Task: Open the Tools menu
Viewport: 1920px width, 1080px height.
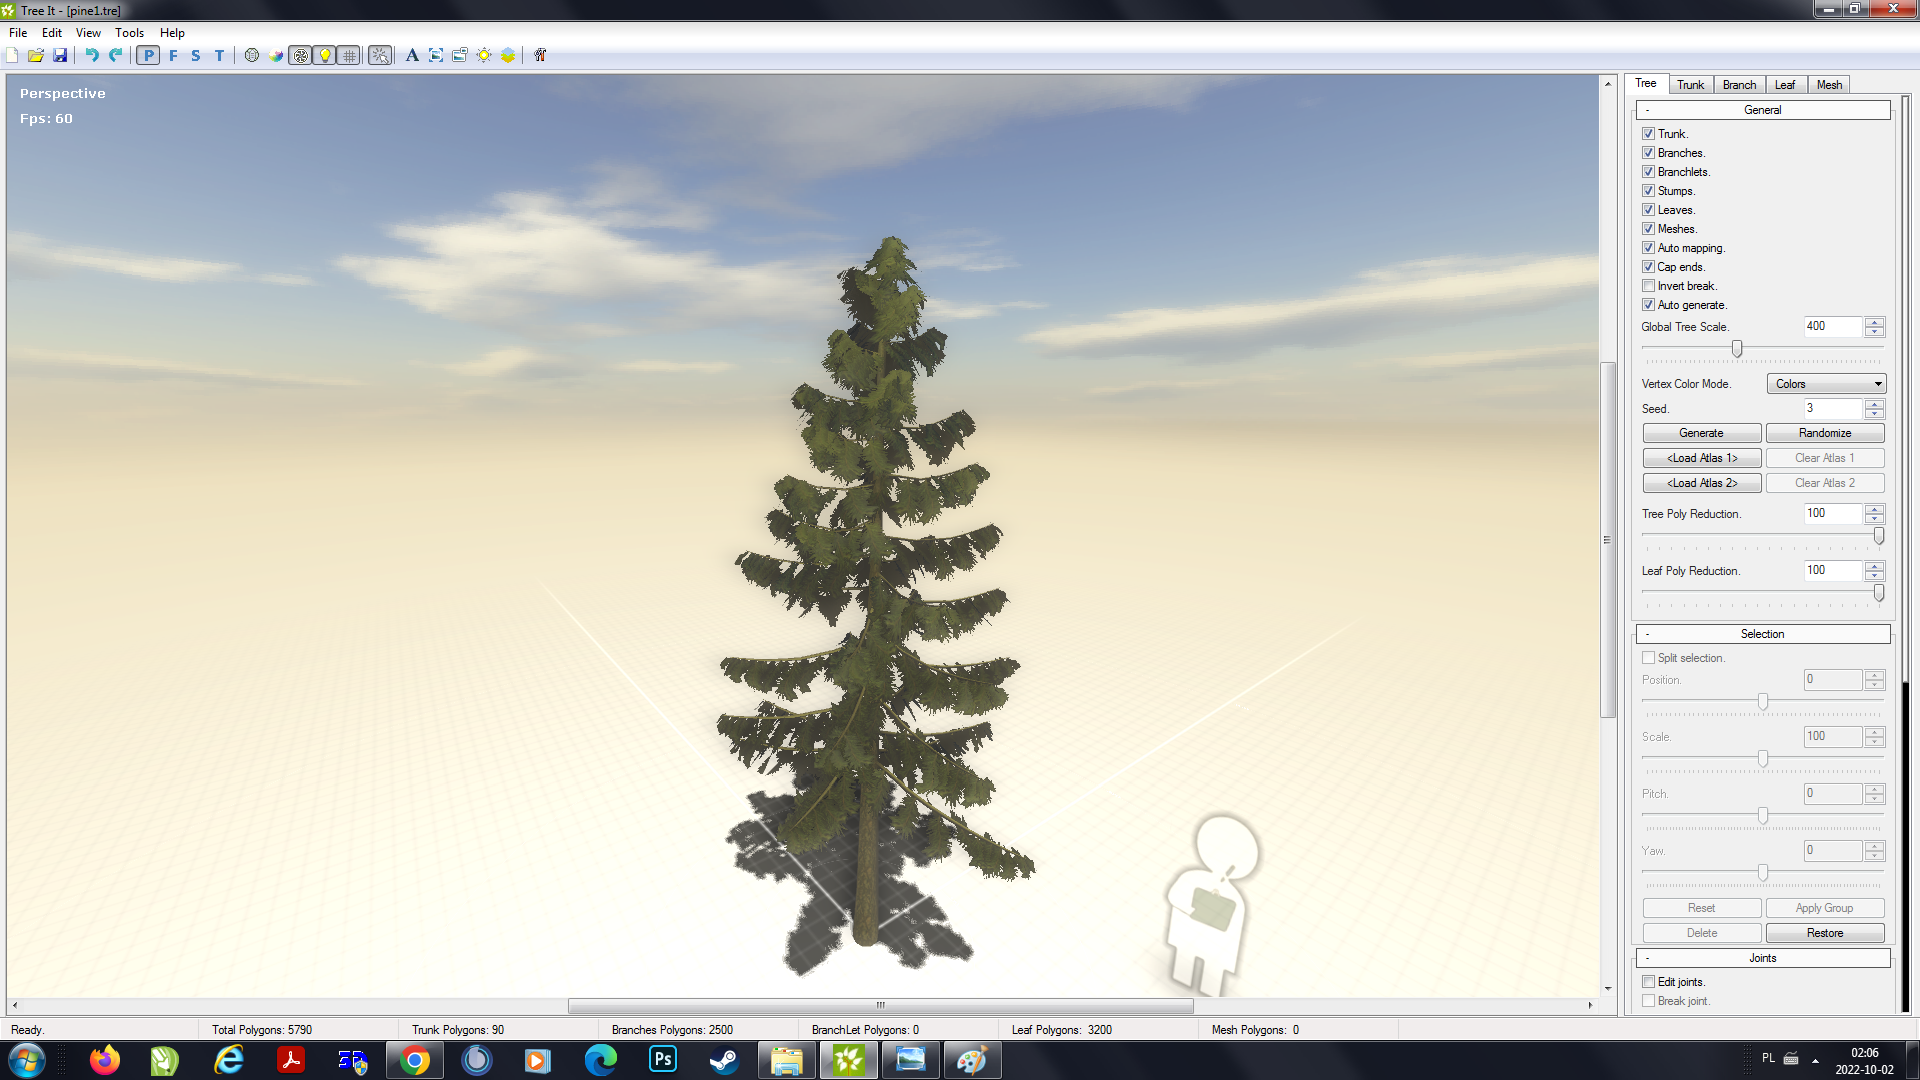Action: (129, 32)
